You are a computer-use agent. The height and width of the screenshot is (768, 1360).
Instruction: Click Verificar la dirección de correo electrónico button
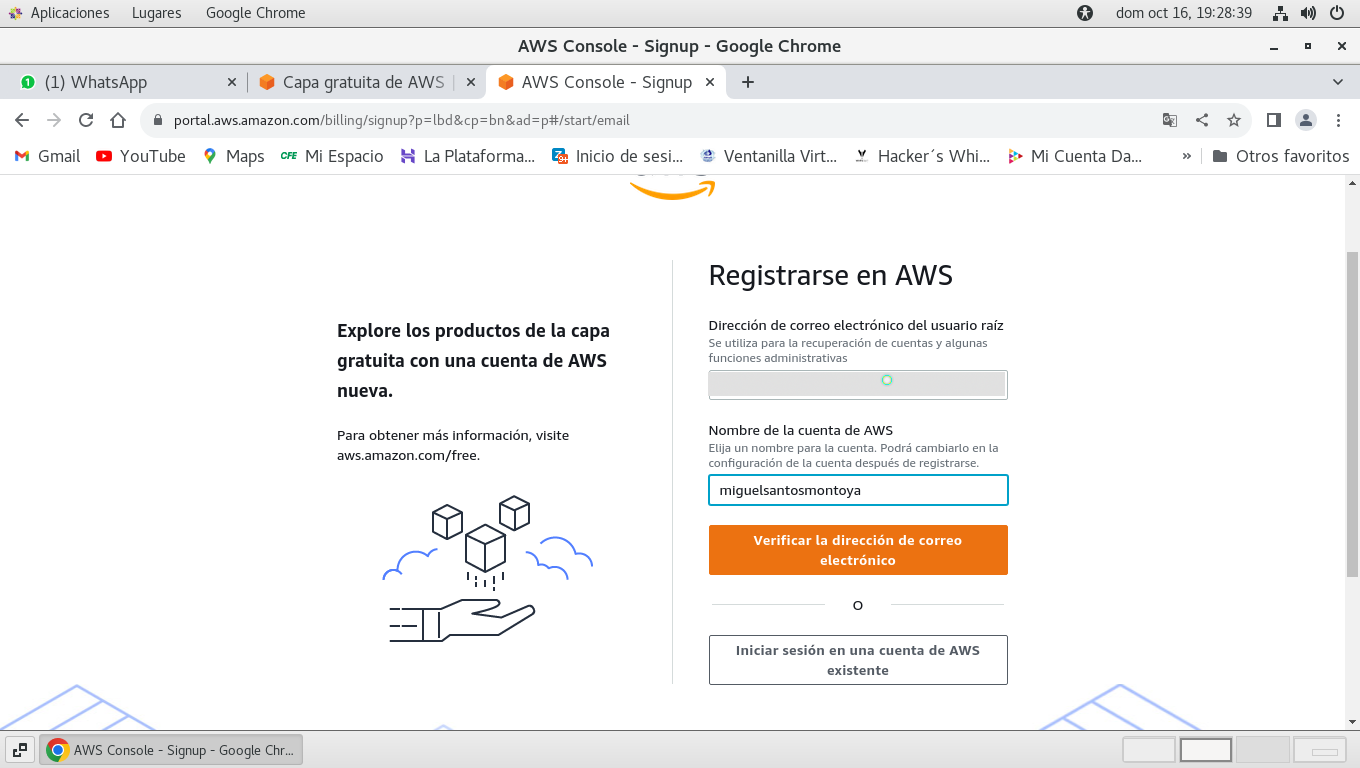[857, 550]
